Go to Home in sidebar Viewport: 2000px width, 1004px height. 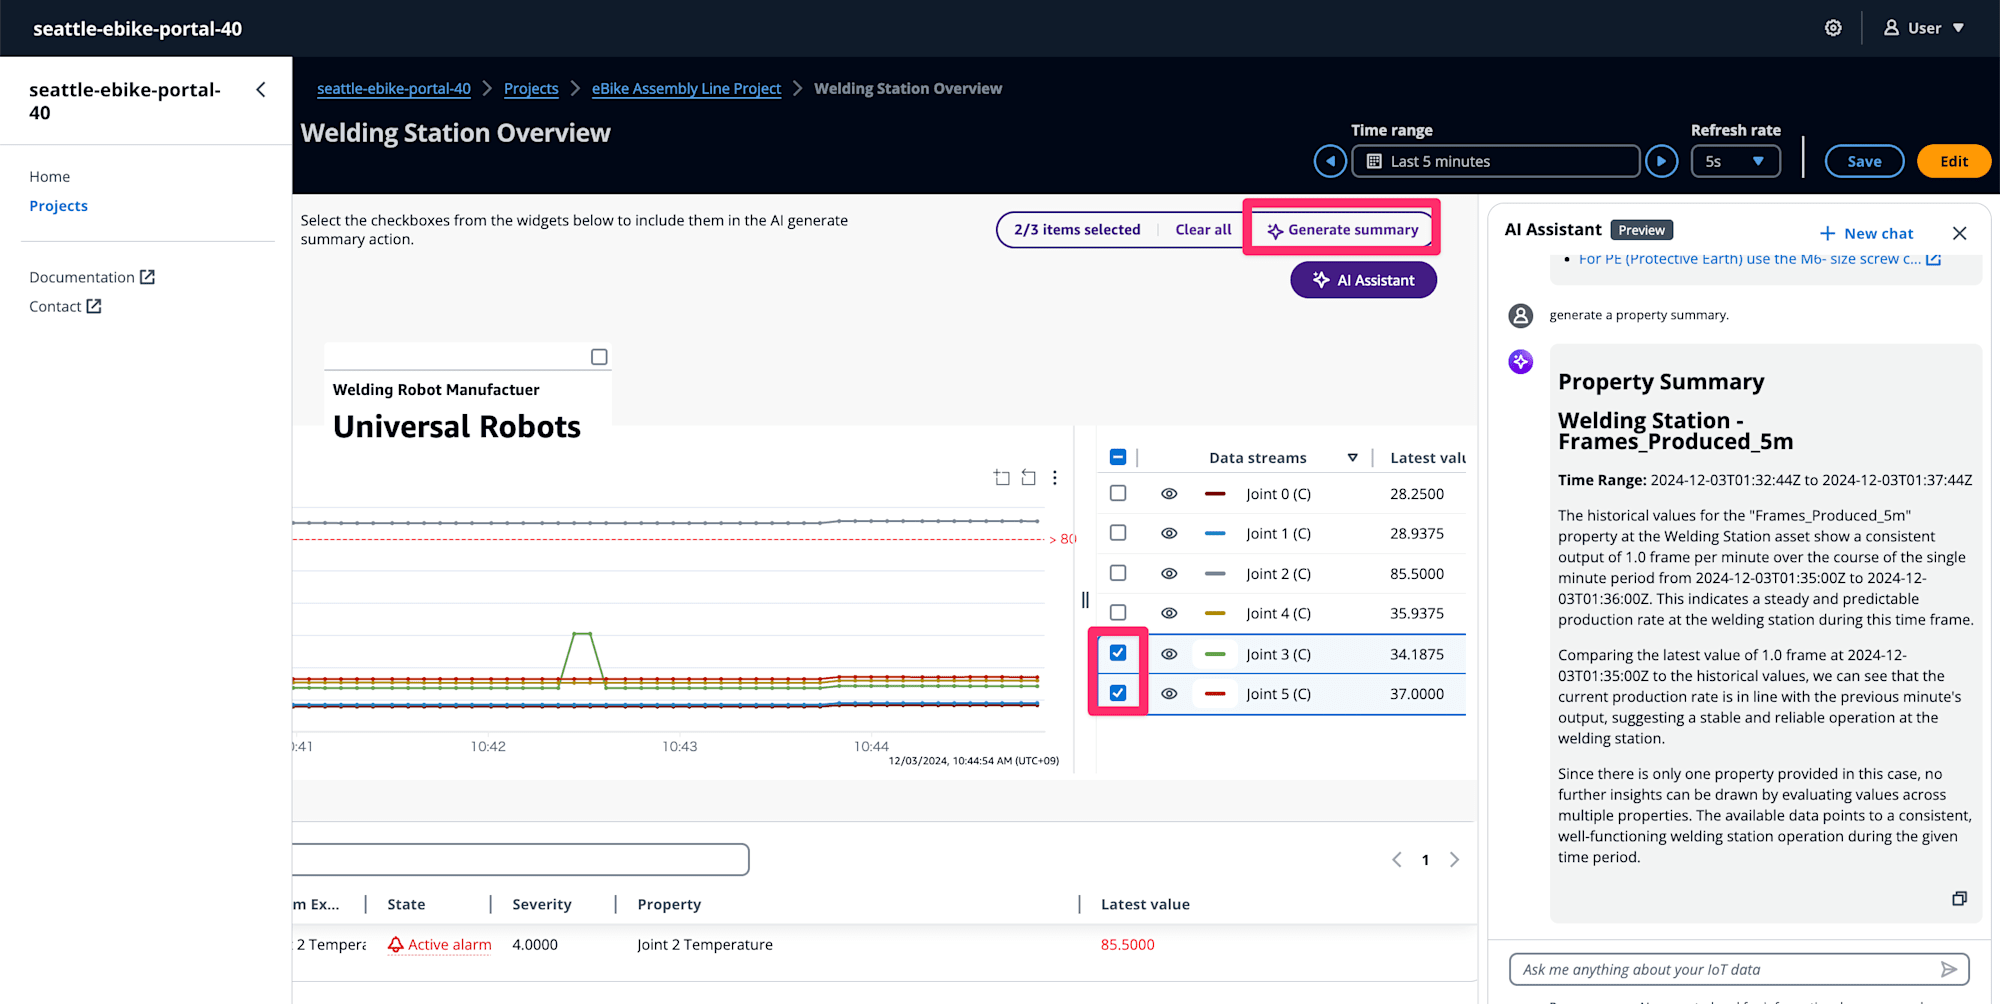50,177
